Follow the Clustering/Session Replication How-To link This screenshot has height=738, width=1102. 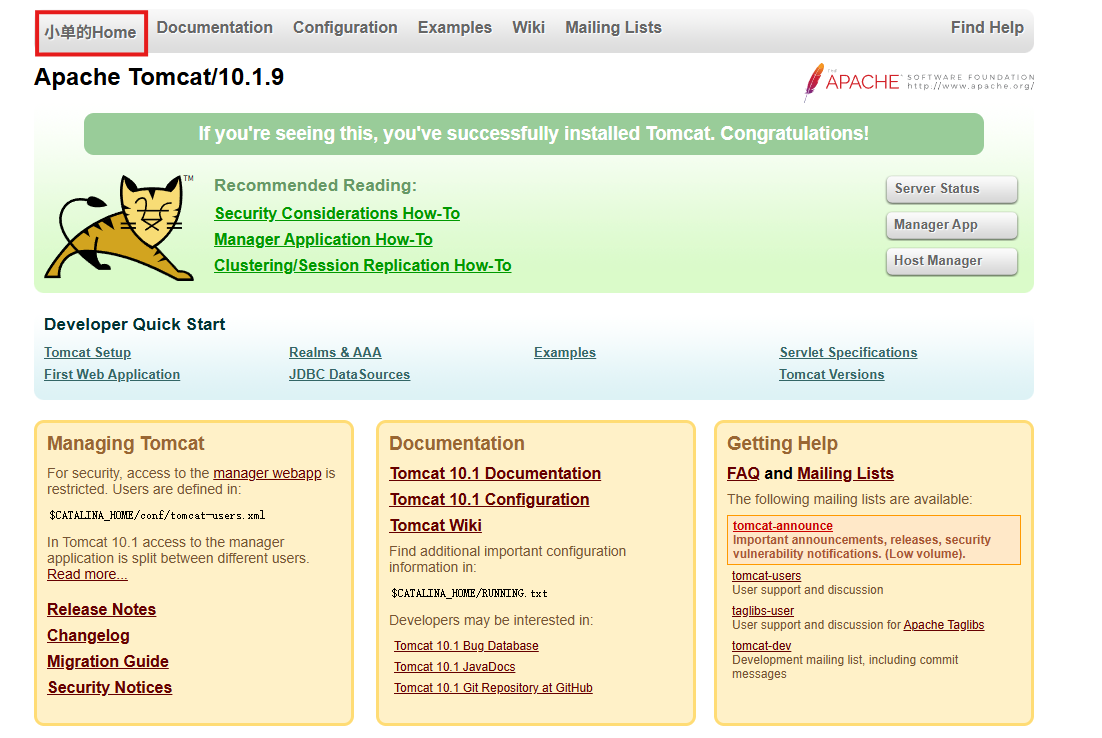pos(362,266)
